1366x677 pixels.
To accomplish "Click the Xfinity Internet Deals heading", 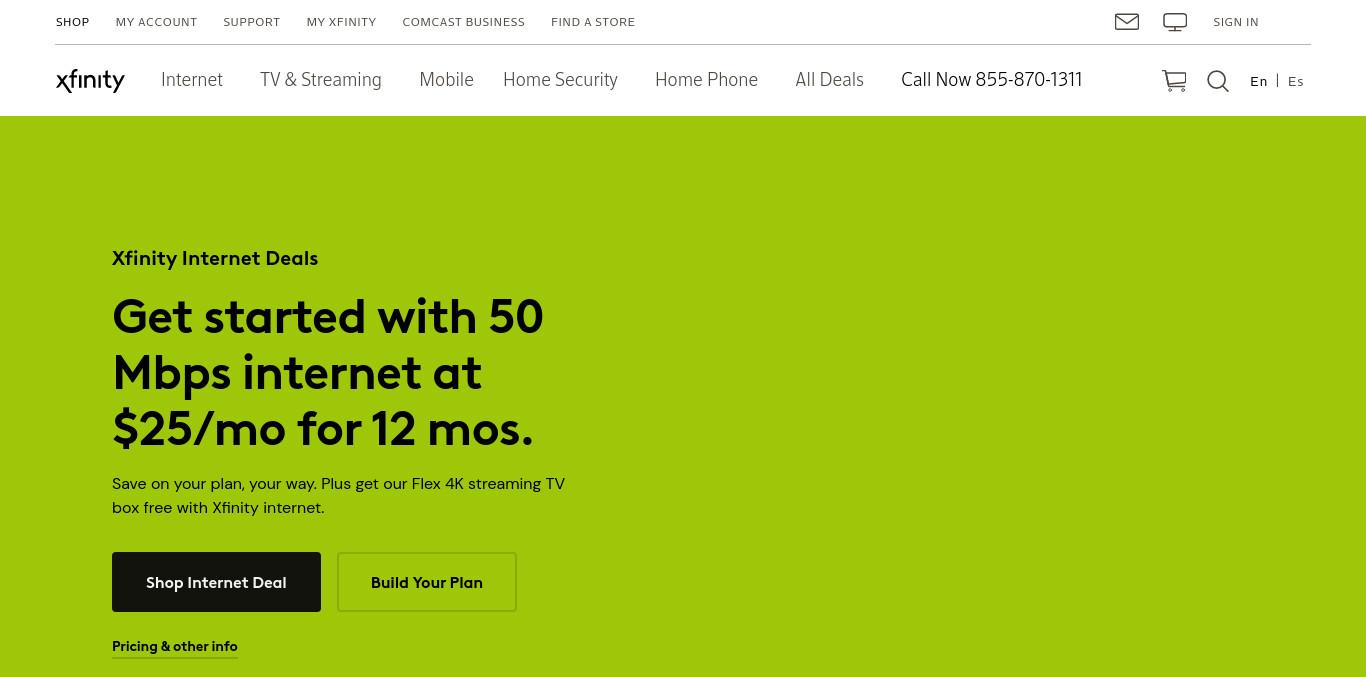I will (x=215, y=258).
